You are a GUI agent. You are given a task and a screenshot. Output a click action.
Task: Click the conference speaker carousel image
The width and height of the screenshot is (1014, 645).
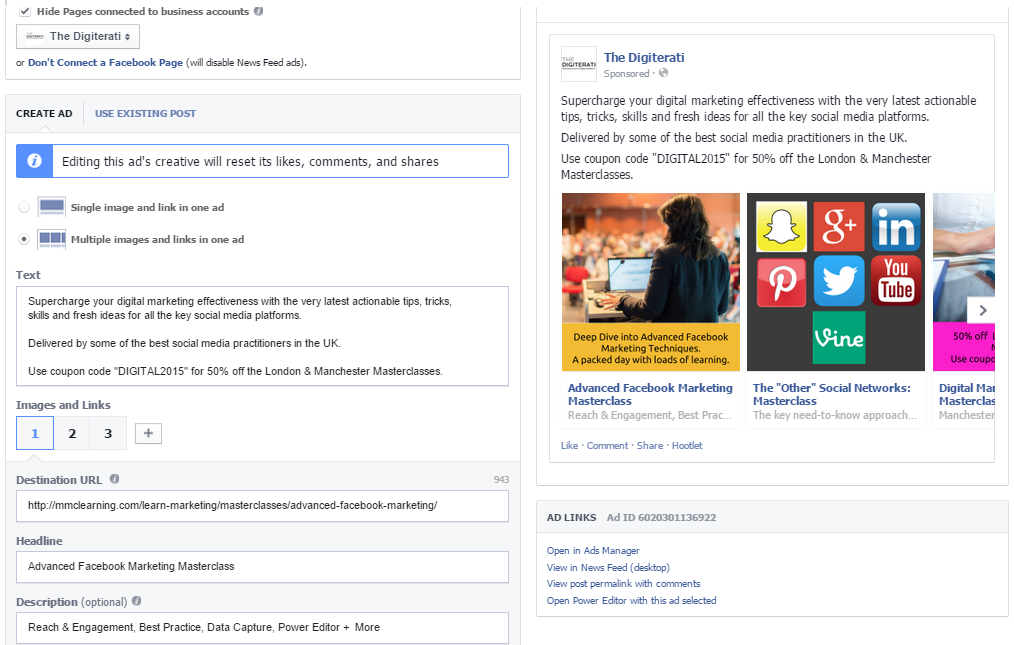[x=651, y=282]
